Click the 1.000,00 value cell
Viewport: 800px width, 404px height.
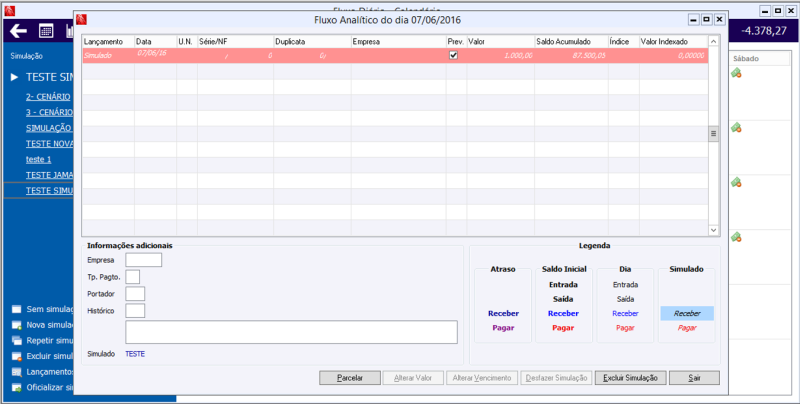point(501,56)
